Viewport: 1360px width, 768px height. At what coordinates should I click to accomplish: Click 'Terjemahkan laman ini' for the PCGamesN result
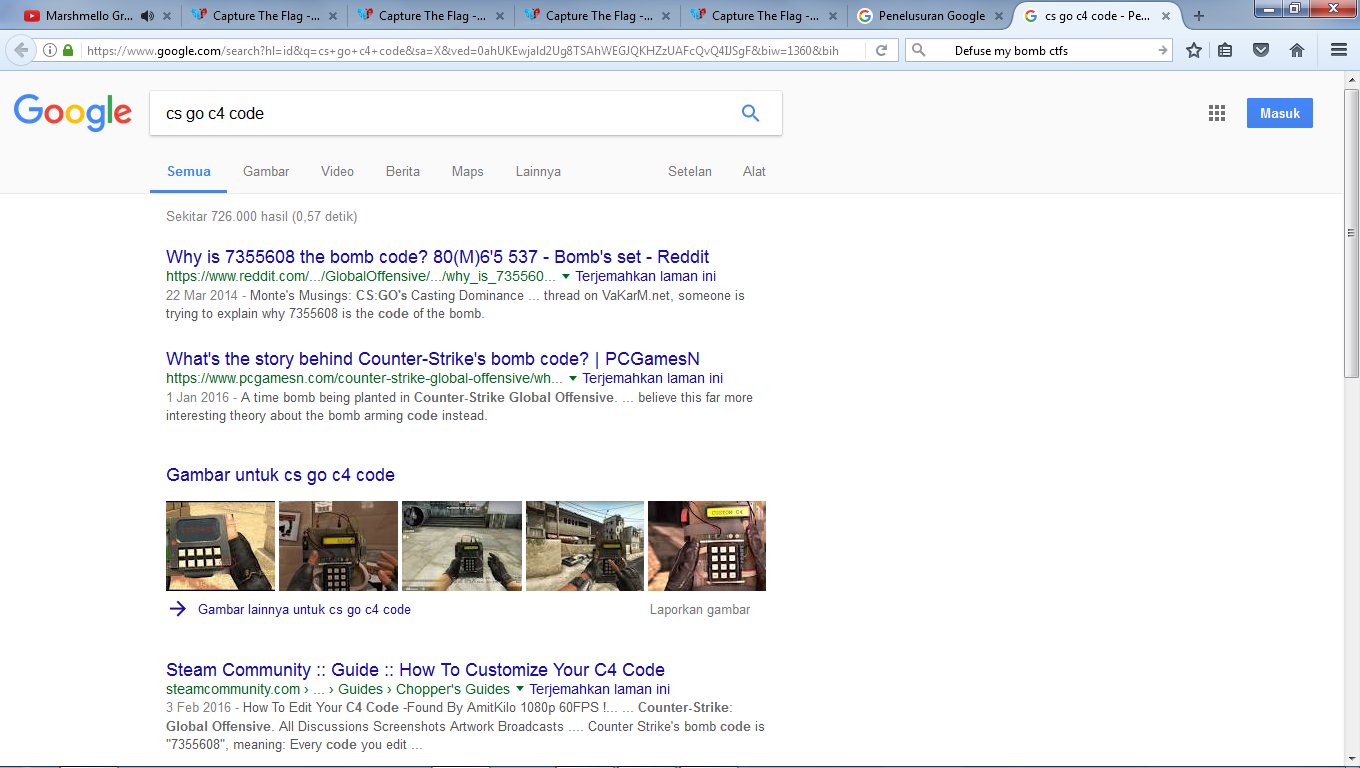coord(653,378)
